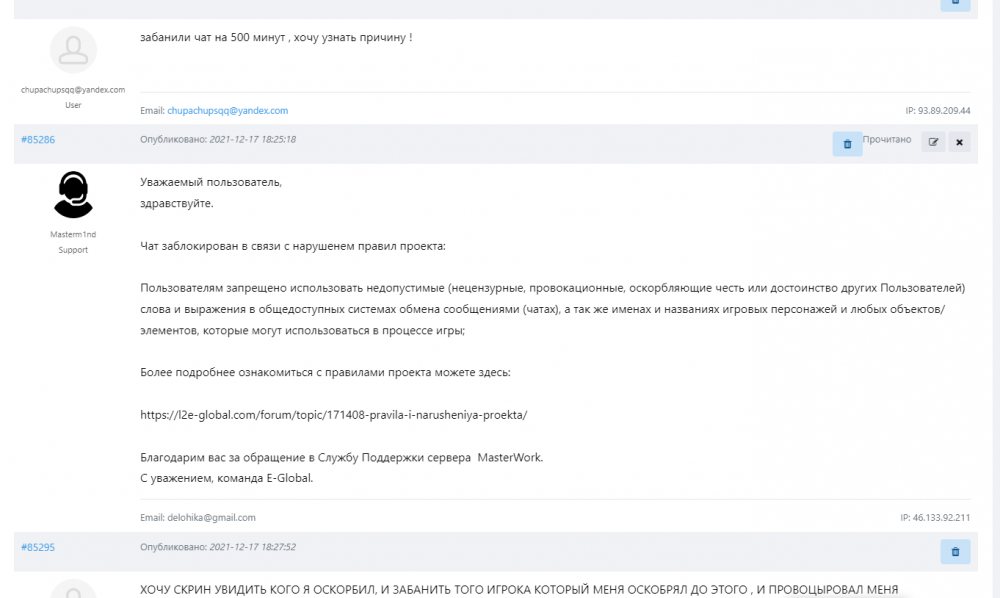
Task: Click the trash icon at top right
Action: click(x=955, y=3)
